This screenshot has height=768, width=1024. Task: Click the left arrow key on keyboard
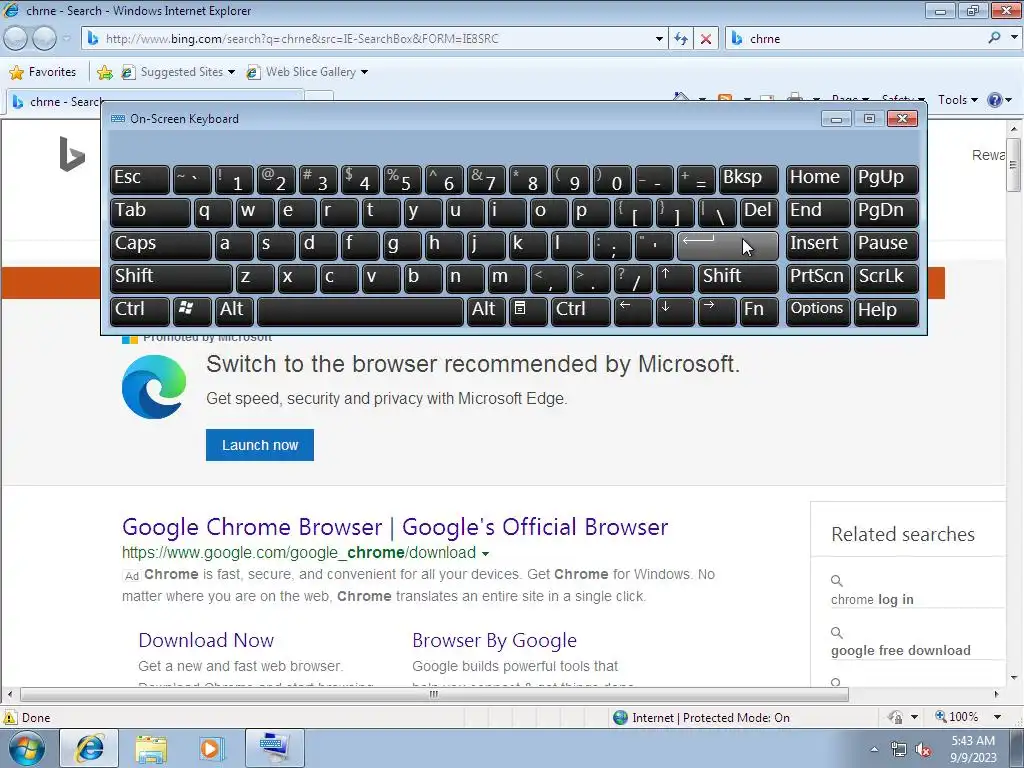[633, 310]
